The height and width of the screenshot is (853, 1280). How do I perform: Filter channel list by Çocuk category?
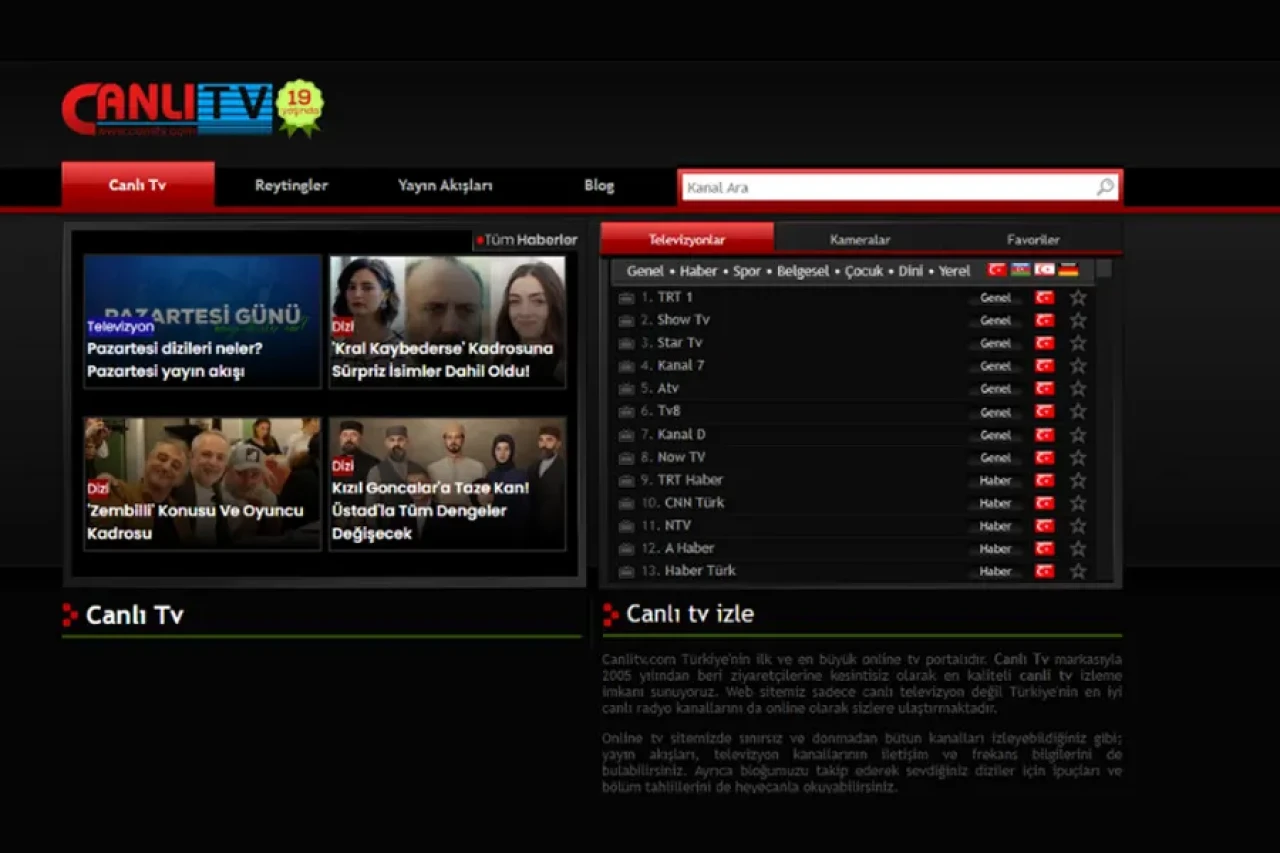pos(864,271)
